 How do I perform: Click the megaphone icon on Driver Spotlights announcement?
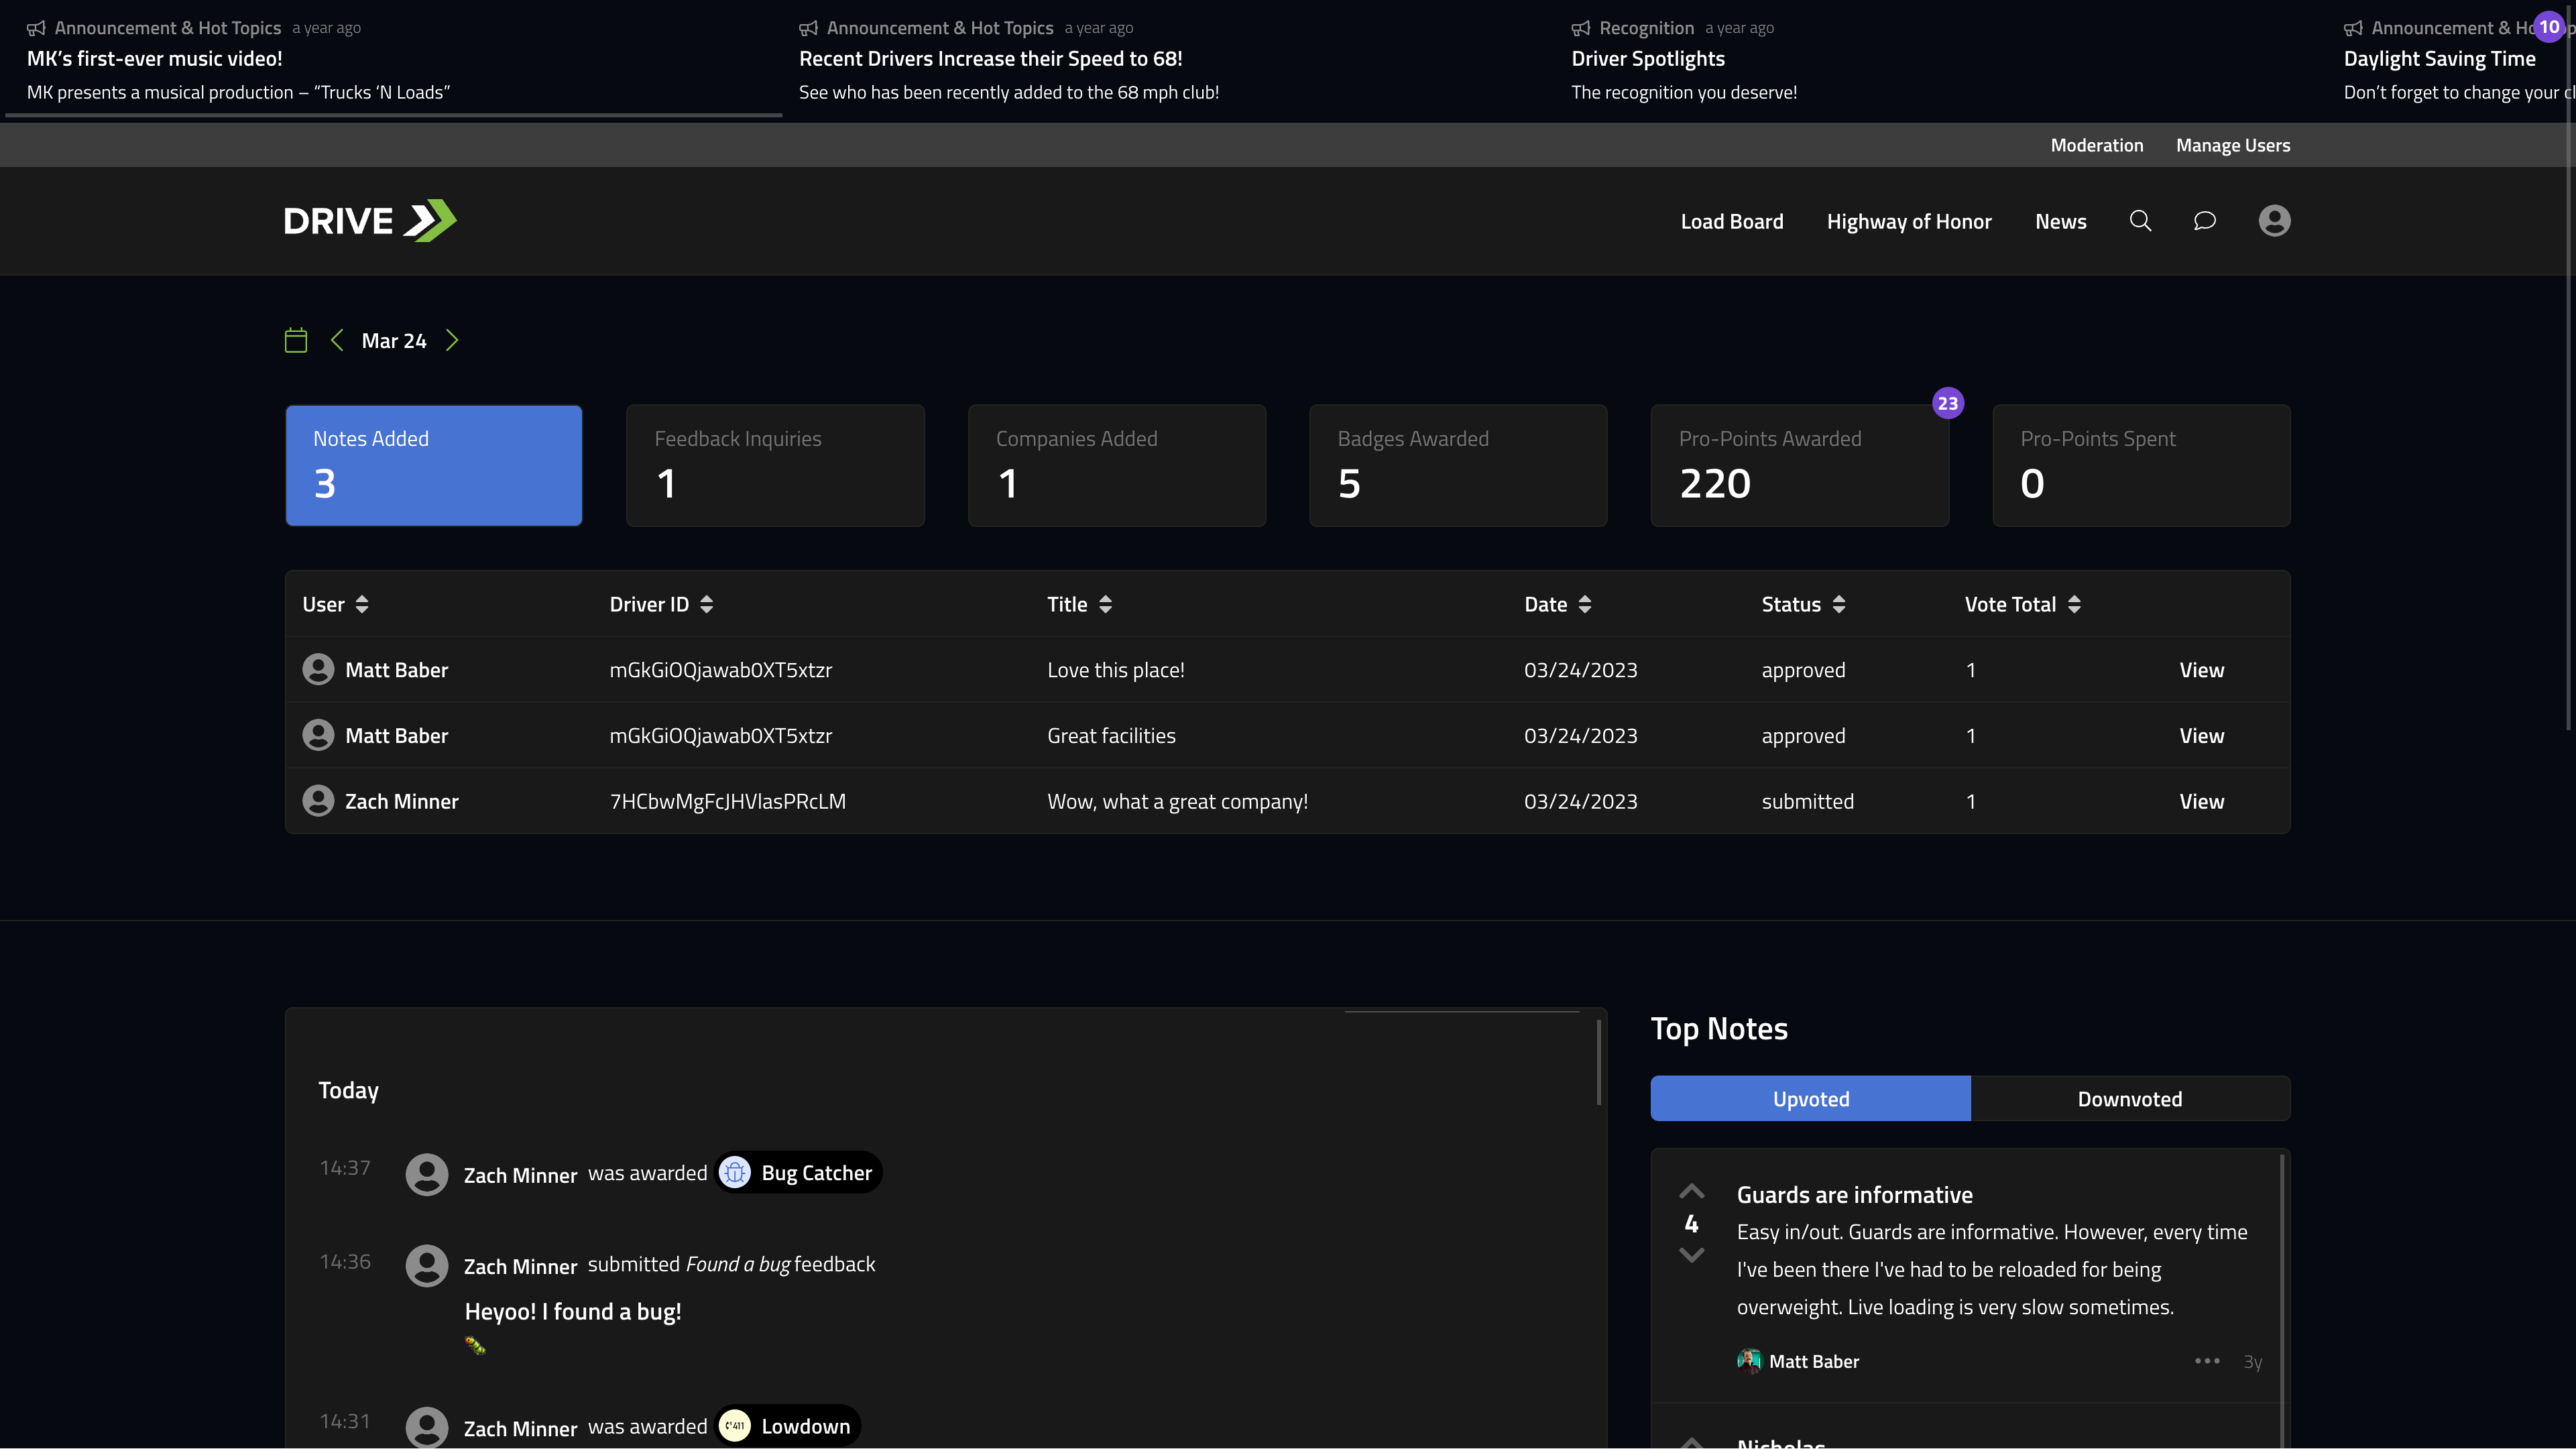tap(1581, 27)
